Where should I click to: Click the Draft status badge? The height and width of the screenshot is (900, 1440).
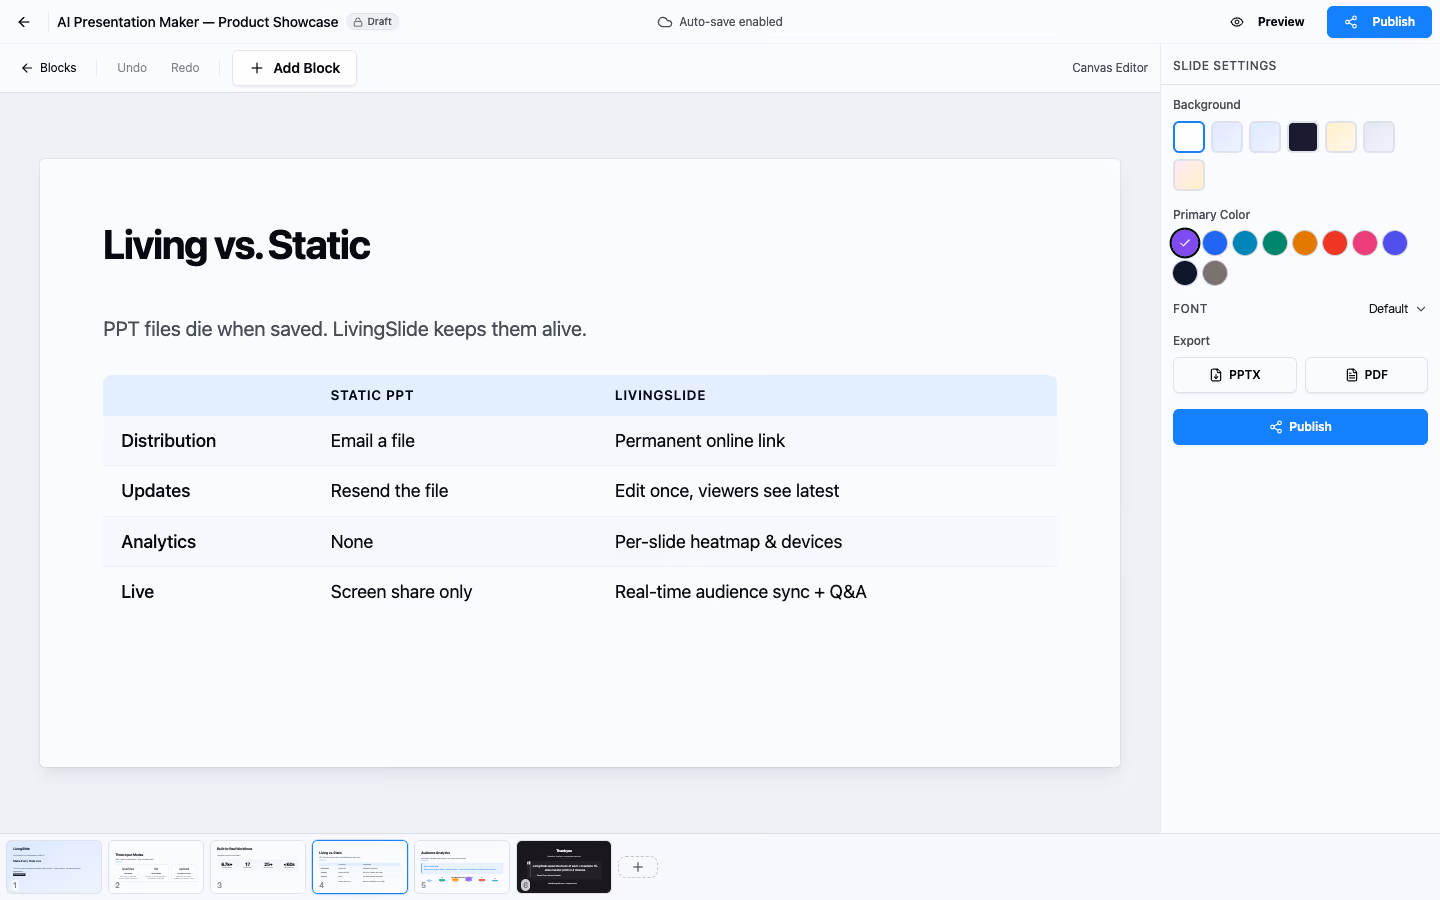click(373, 22)
